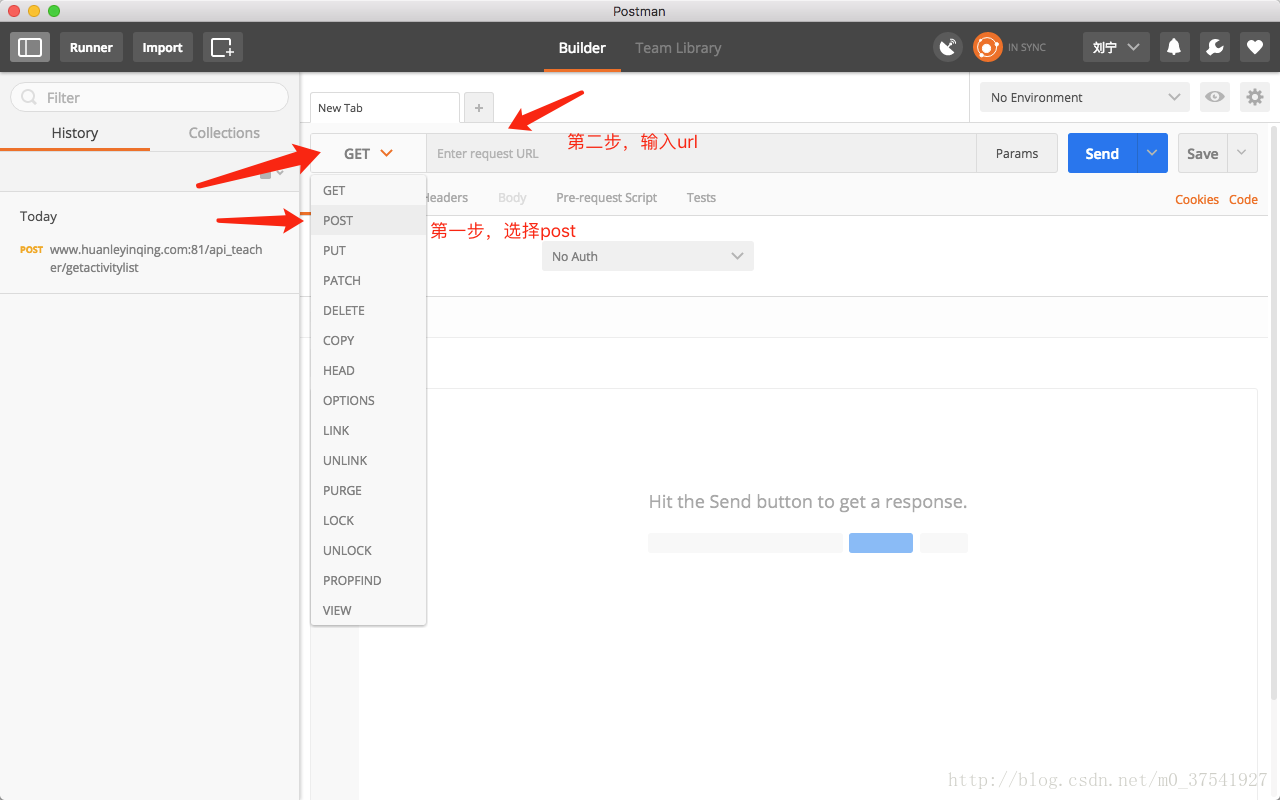Click the Params button
Viewport: 1280px width, 800px height.
1017,153
